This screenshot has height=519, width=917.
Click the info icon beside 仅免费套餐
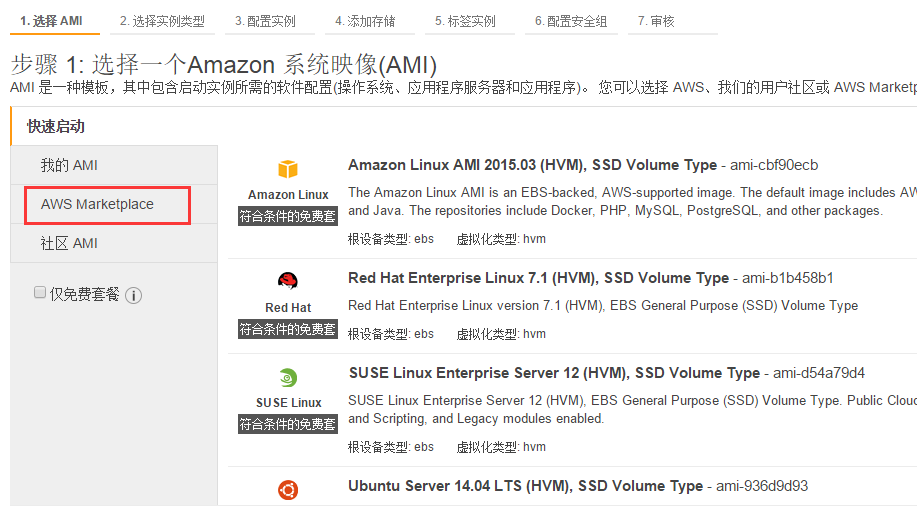133,295
